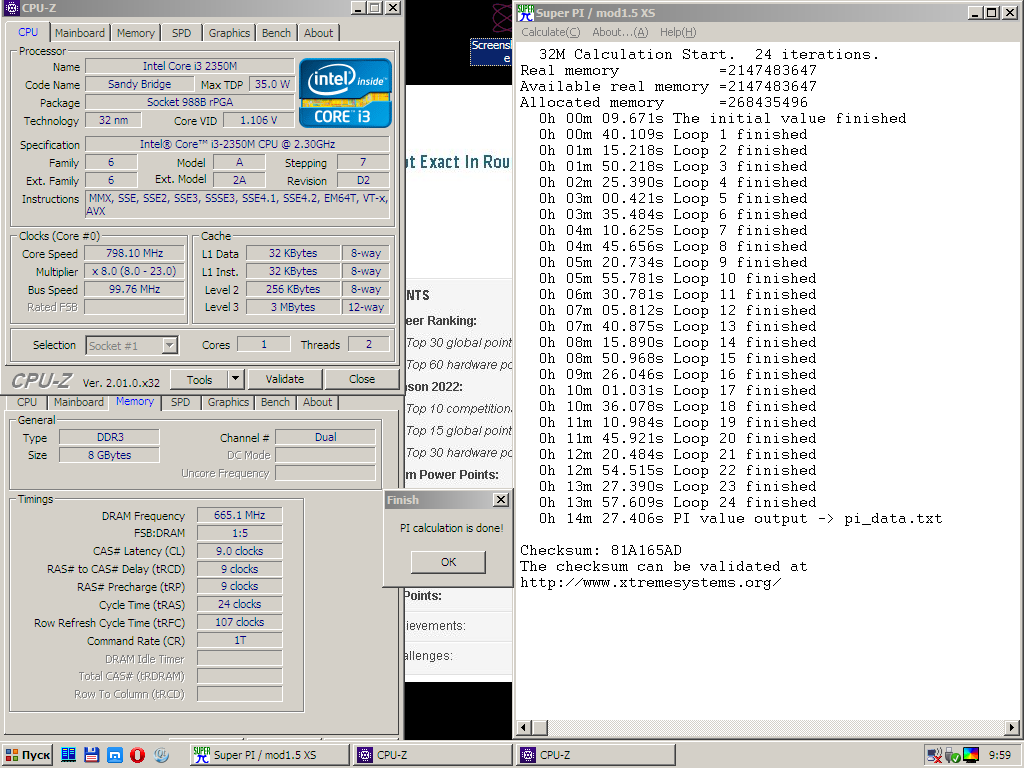Click the Multiplier value x 8.0
This screenshot has width=1024, height=768.
pos(134,271)
